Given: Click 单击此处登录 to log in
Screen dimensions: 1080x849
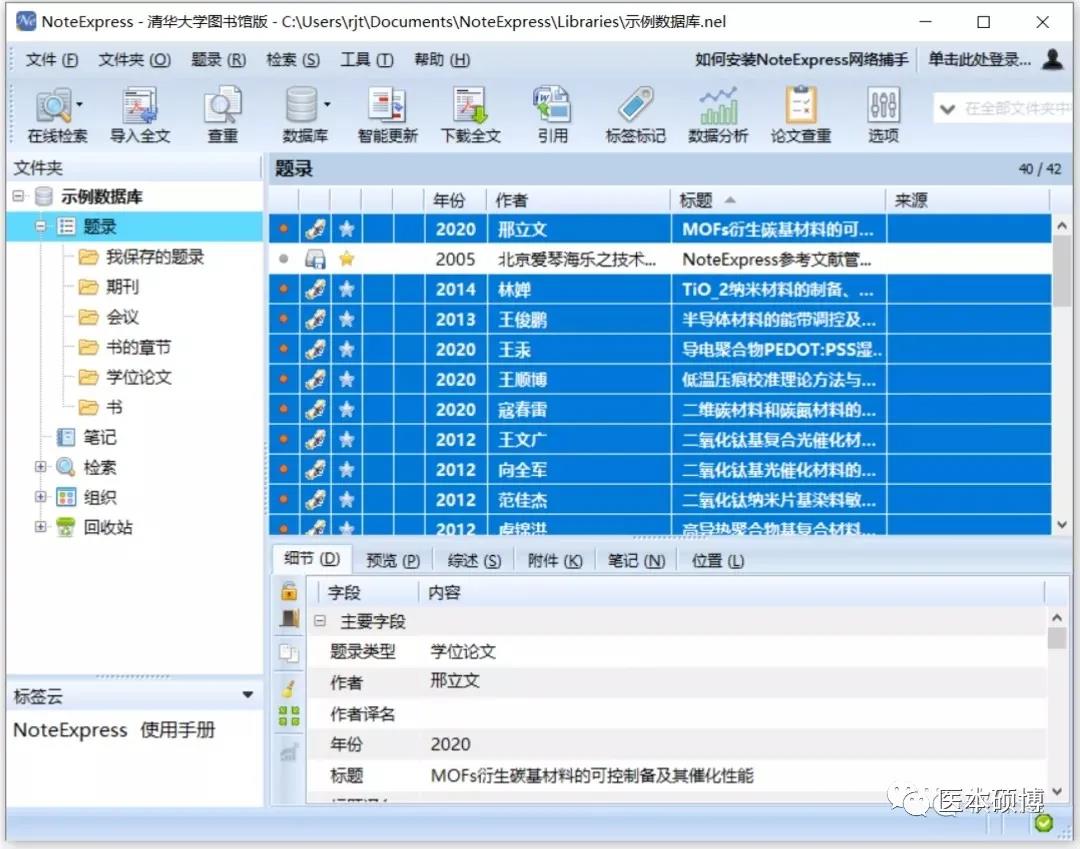Looking at the screenshot, I should tap(979, 59).
